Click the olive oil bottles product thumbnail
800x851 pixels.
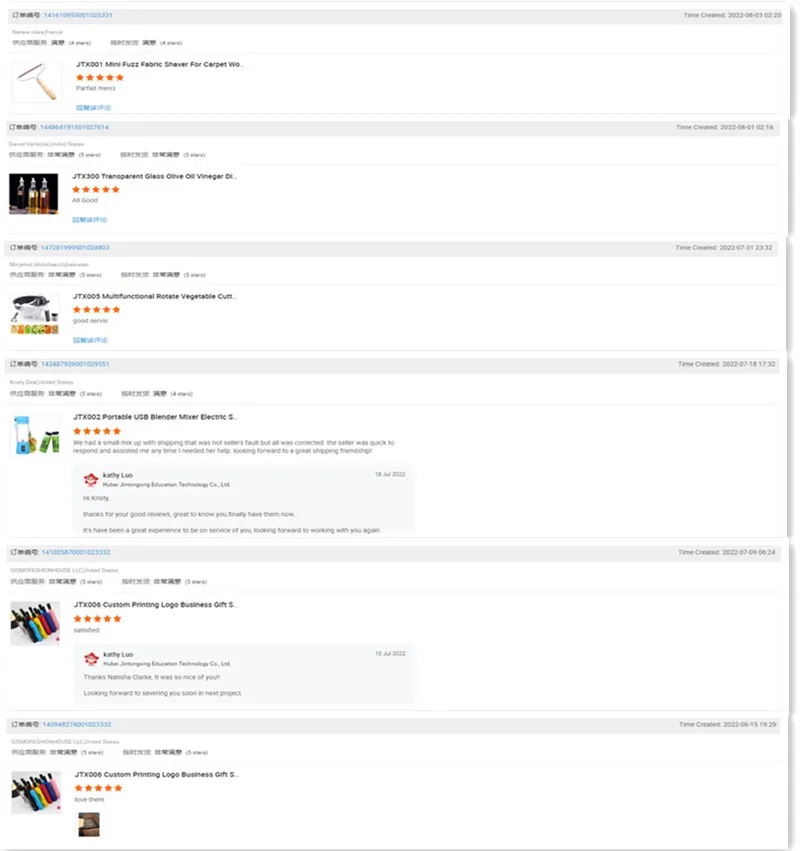tap(33, 194)
